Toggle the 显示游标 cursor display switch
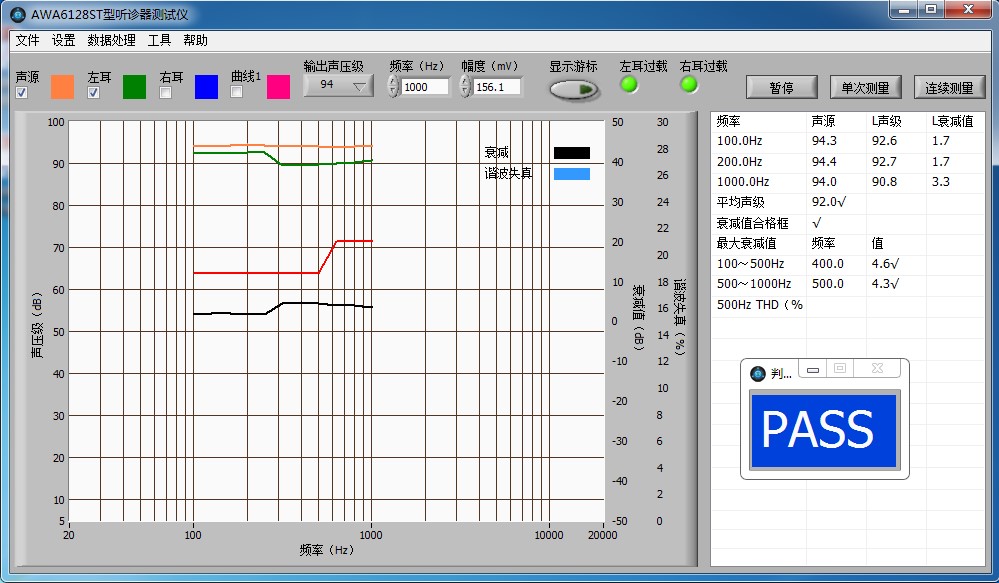Image resolution: width=999 pixels, height=583 pixels. (574, 89)
